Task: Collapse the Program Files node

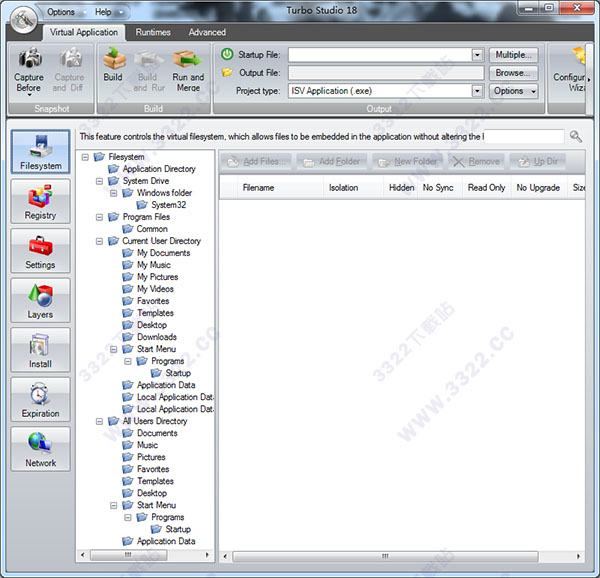Action: coord(99,217)
